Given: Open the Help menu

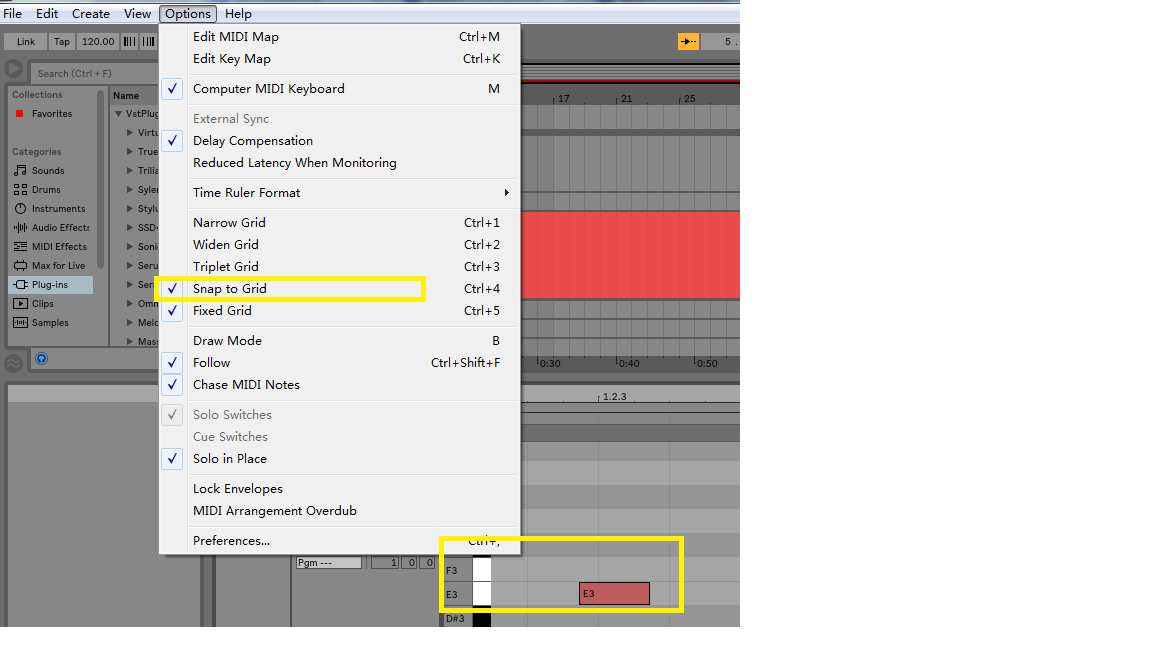Looking at the screenshot, I should [238, 14].
